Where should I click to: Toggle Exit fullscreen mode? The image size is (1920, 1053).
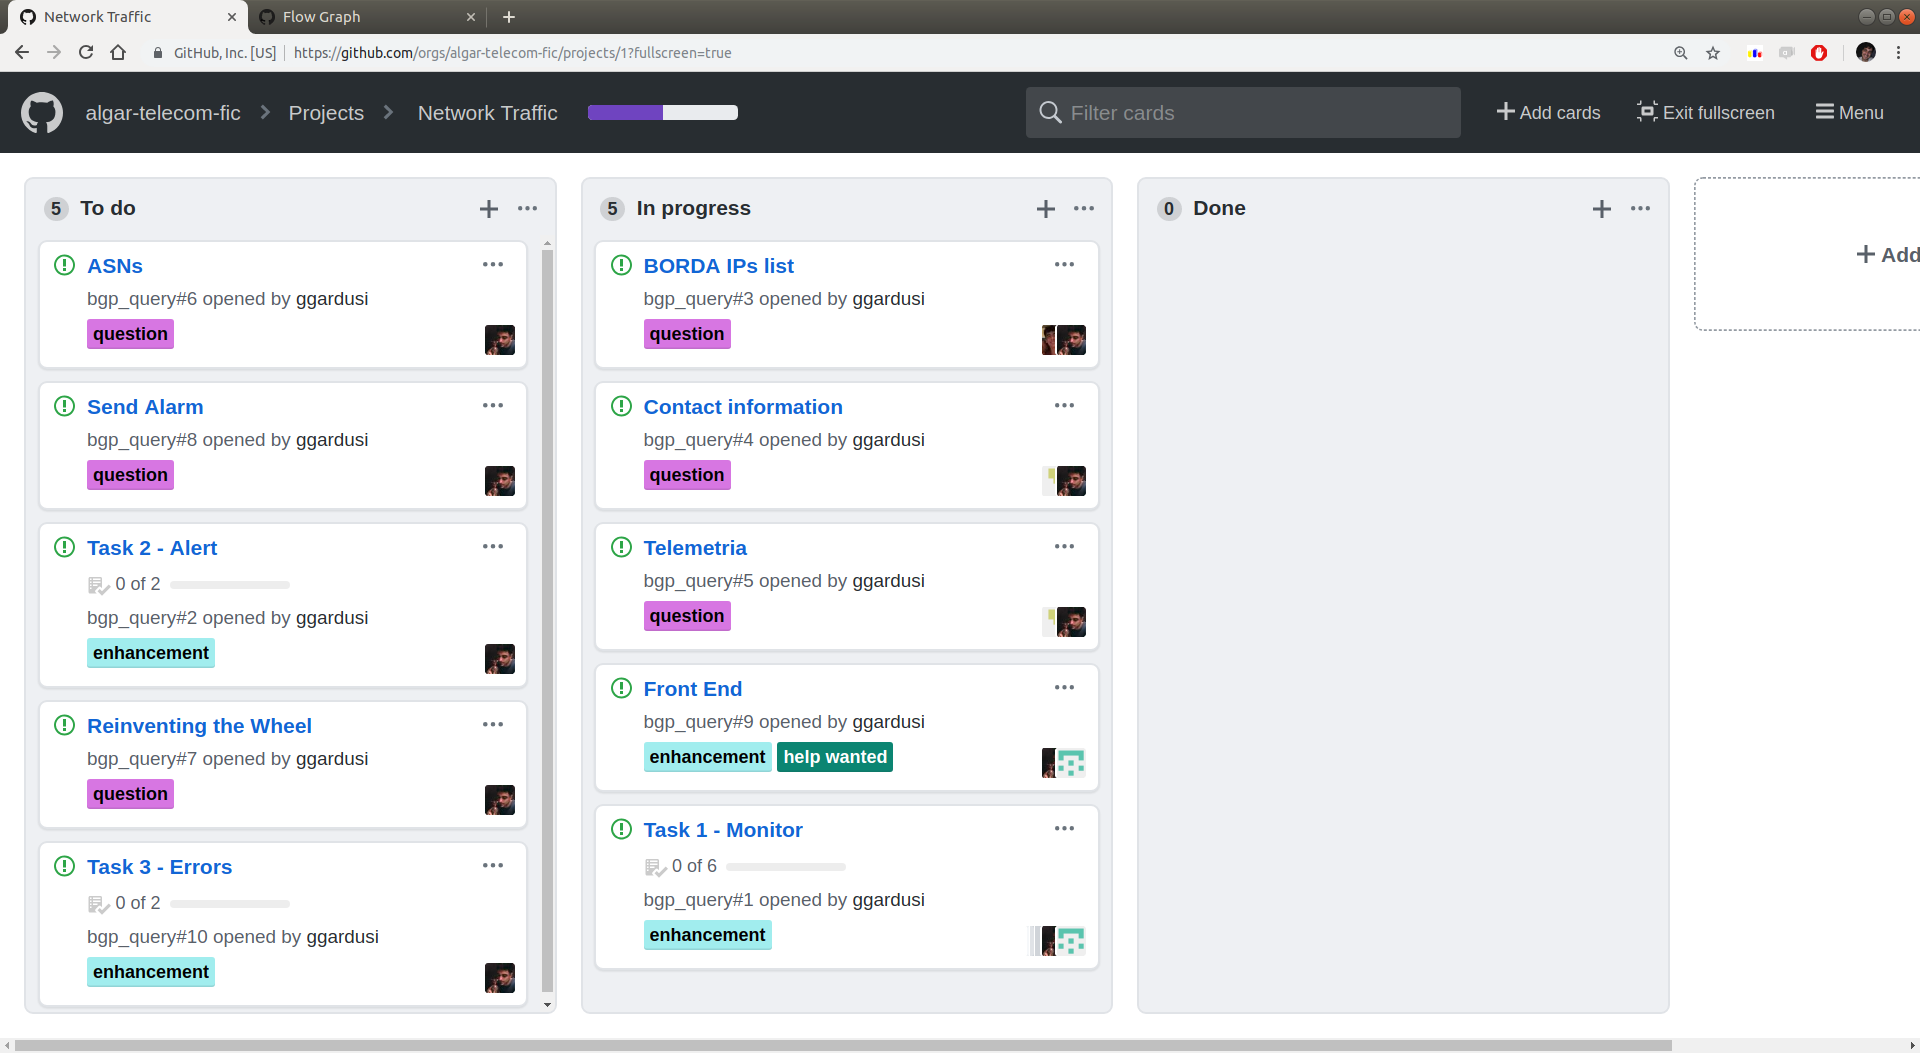pyautogui.click(x=1705, y=113)
